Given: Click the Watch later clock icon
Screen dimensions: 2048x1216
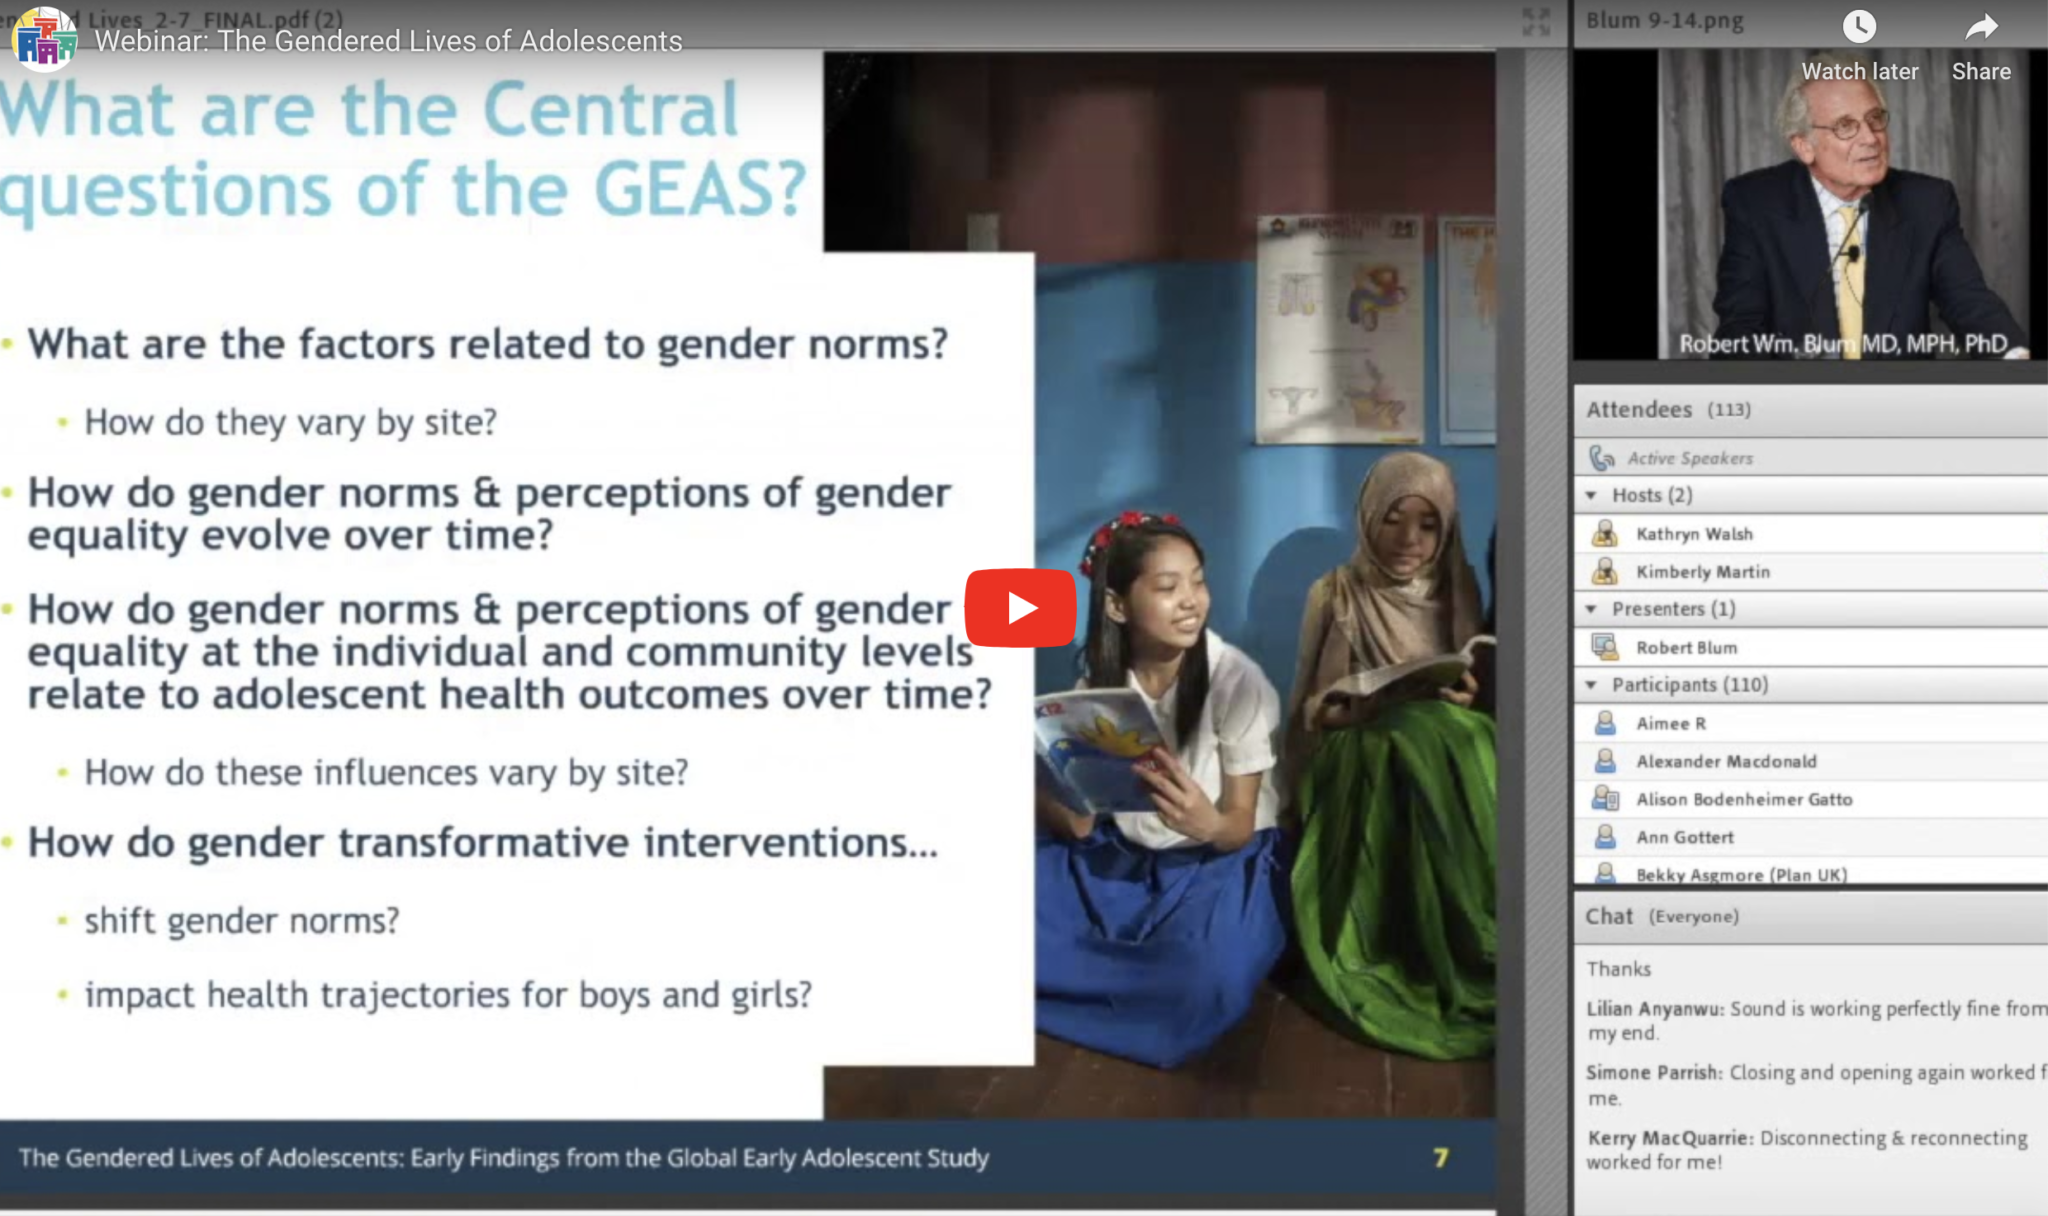Looking at the screenshot, I should coord(1860,26).
